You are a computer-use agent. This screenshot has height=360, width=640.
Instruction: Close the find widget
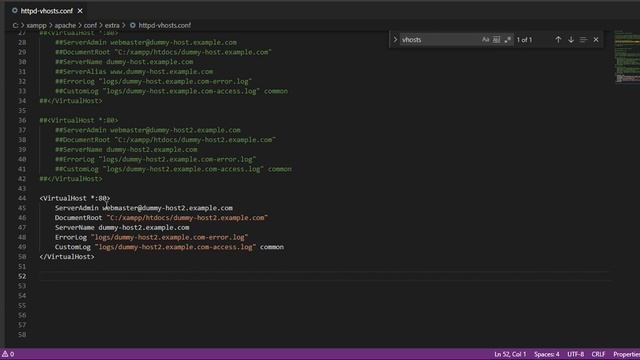click(x=596, y=40)
